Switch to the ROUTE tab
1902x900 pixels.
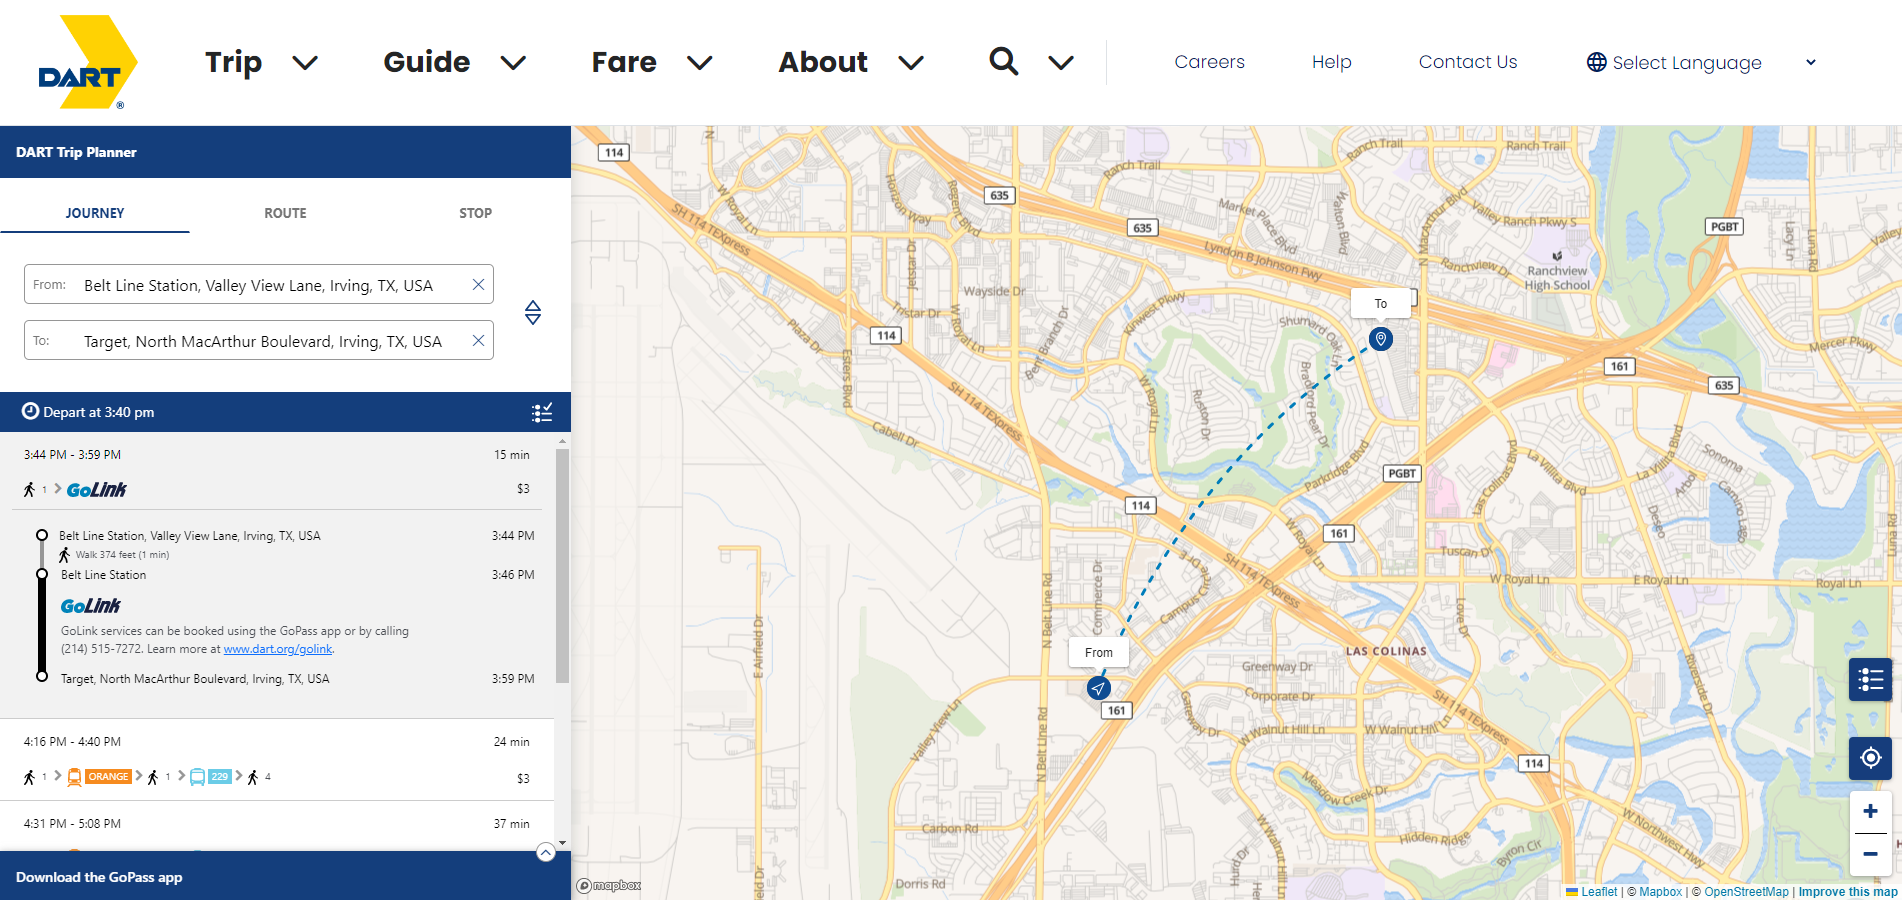tap(285, 213)
